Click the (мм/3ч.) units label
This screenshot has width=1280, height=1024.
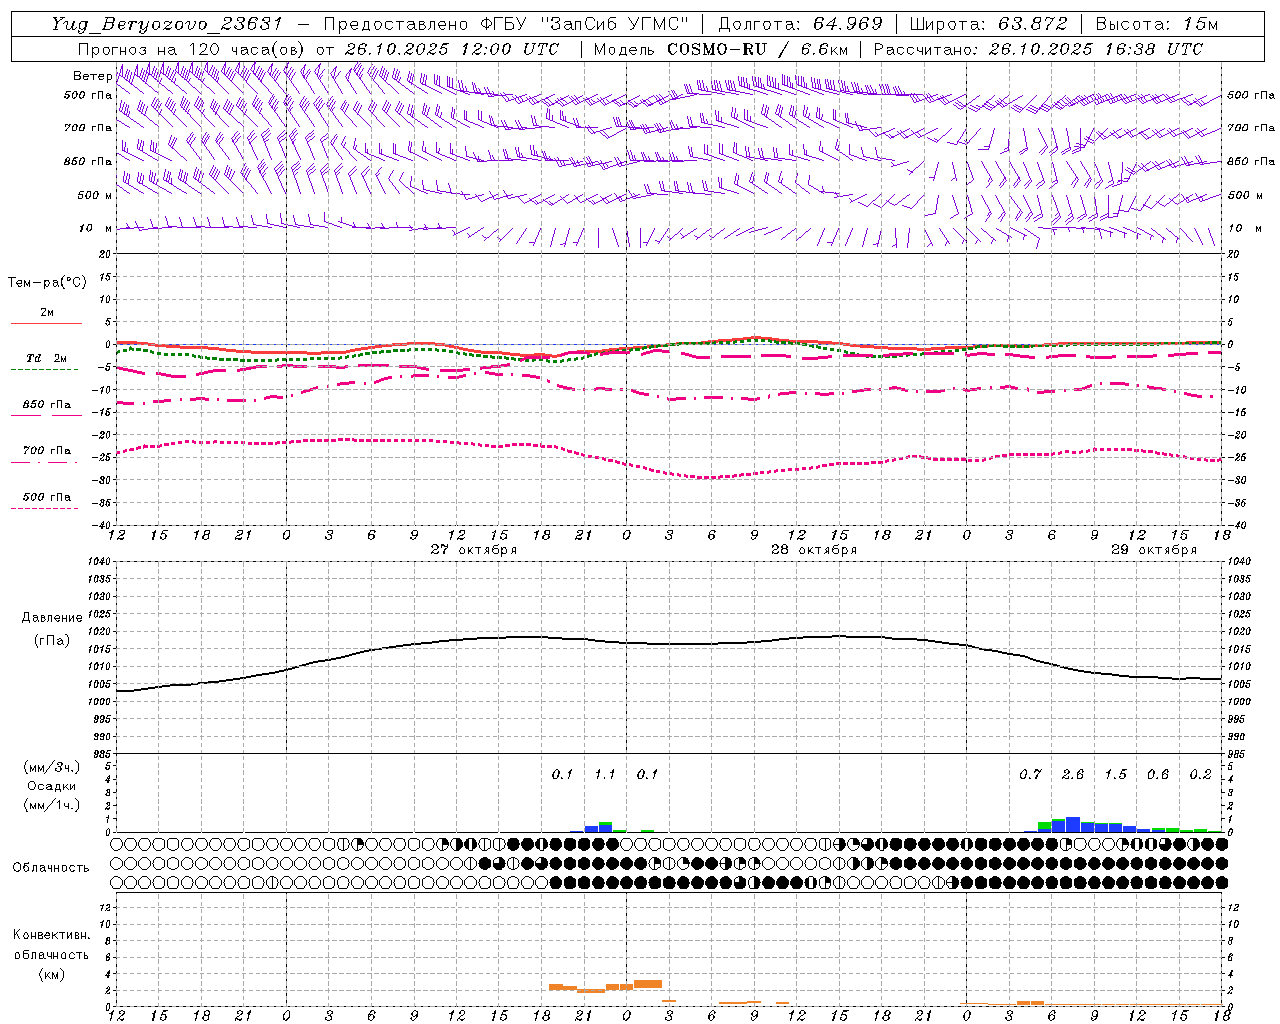point(52,767)
